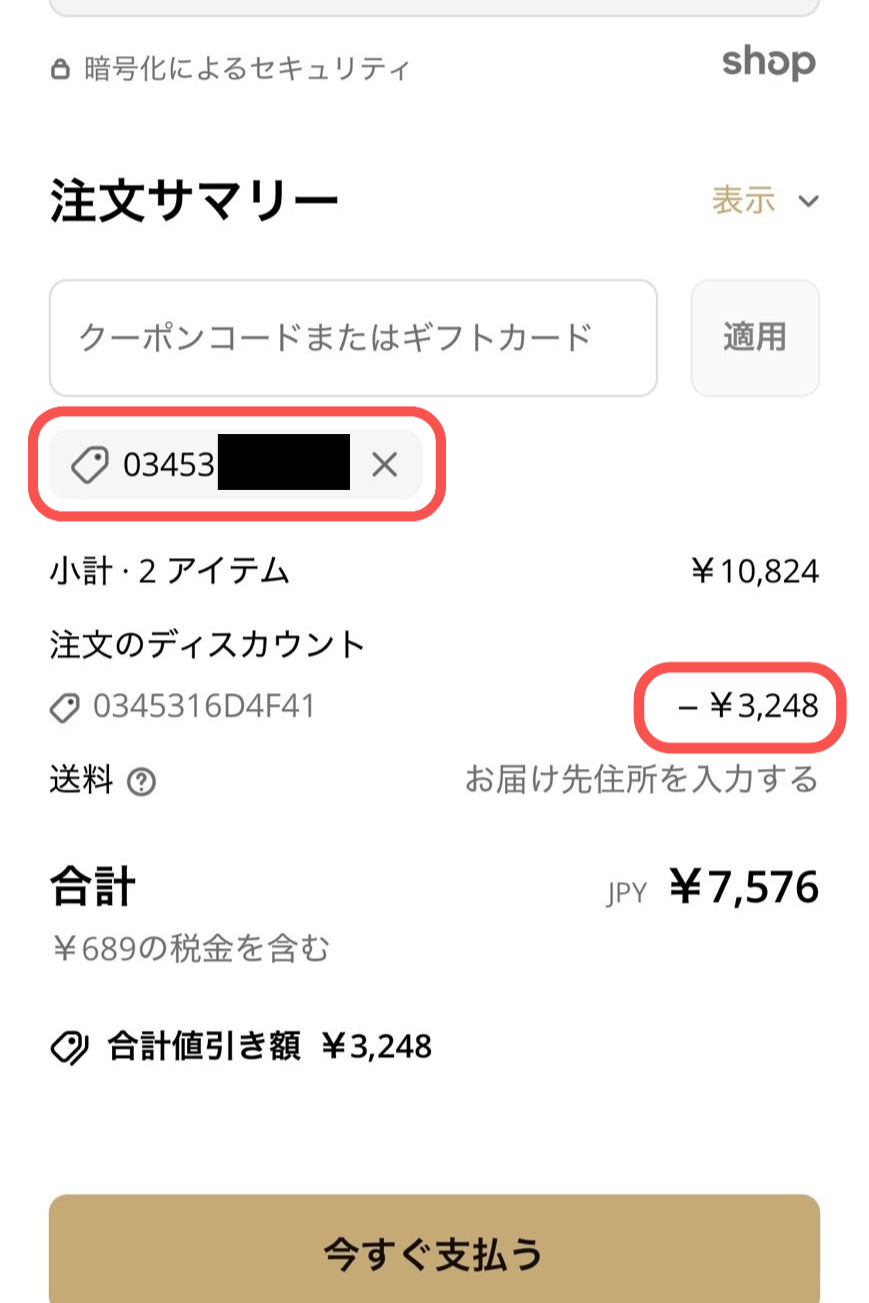
Task: Click the JPY currency label
Action: [627, 892]
